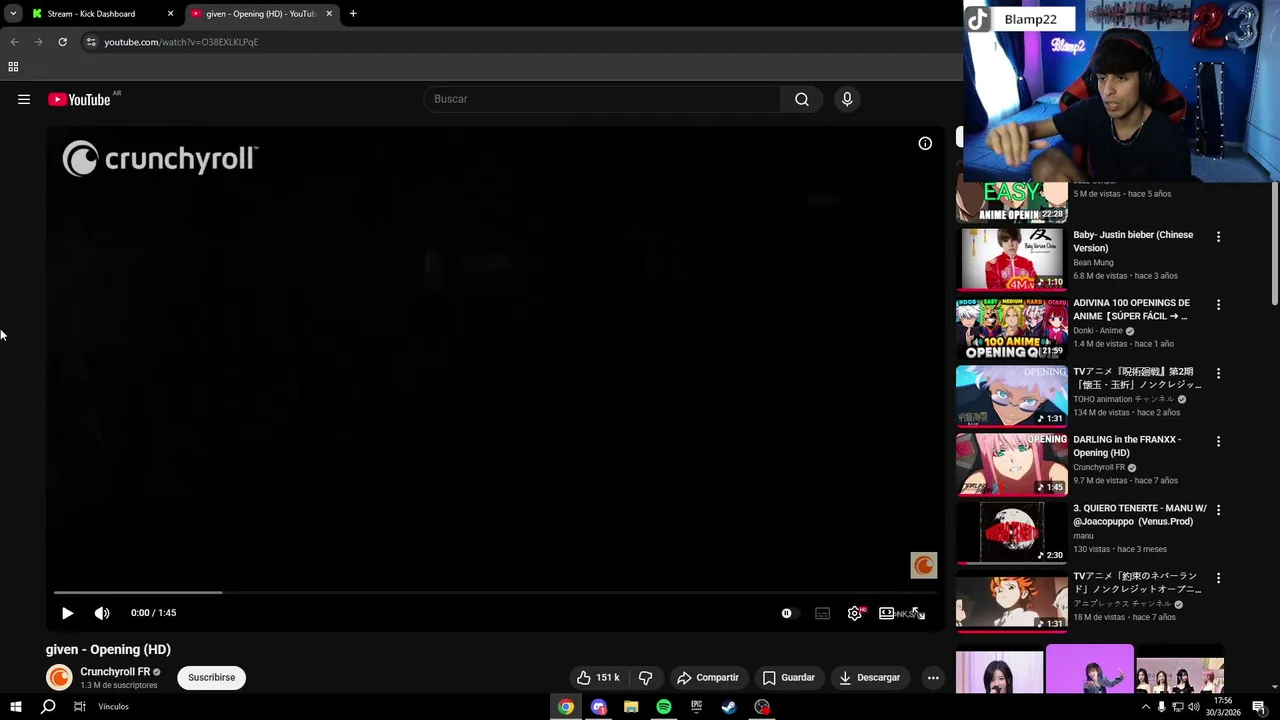Open DARLING in the FRANXX video title
Viewport: 1280px width, 720px height.
pyautogui.click(x=1127, y=446)
